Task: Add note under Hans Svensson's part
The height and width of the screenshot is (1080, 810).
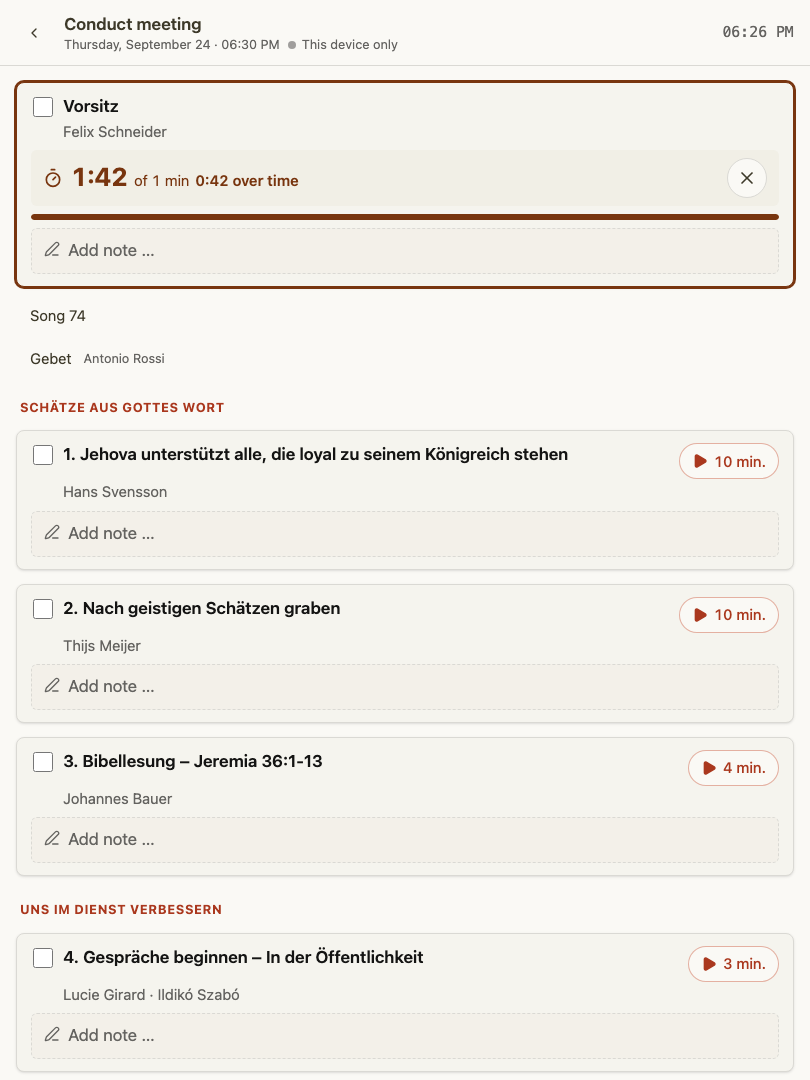Action: coord(405,534)
